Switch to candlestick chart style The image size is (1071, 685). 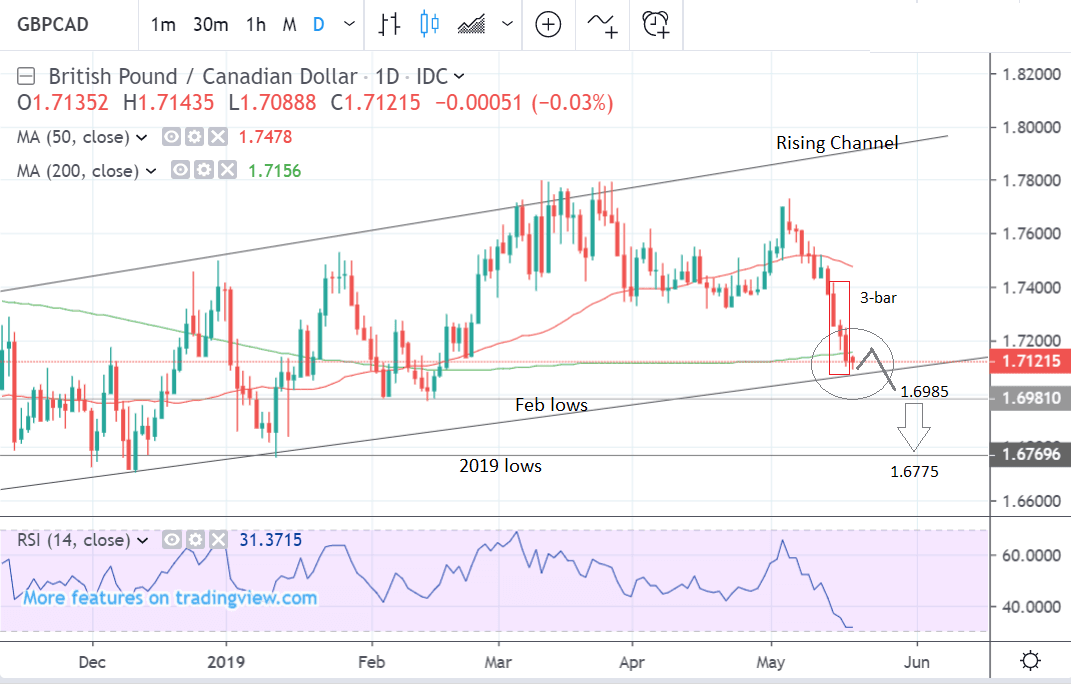pos(430,24)
